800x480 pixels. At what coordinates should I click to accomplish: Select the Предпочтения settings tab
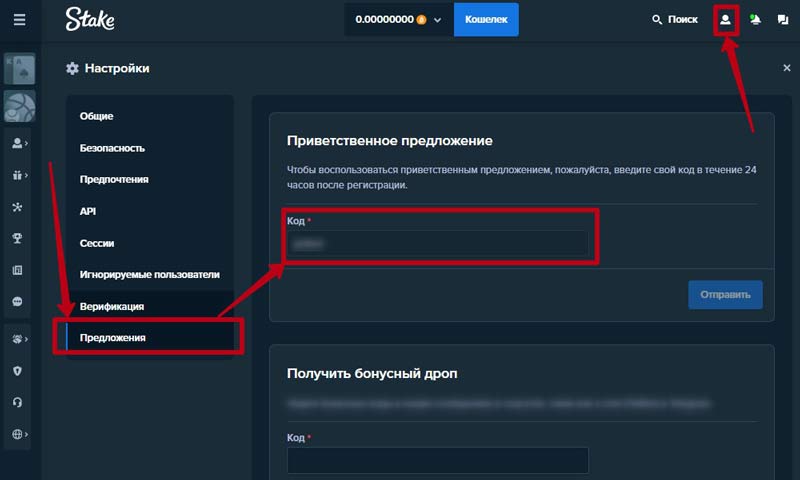150,179
